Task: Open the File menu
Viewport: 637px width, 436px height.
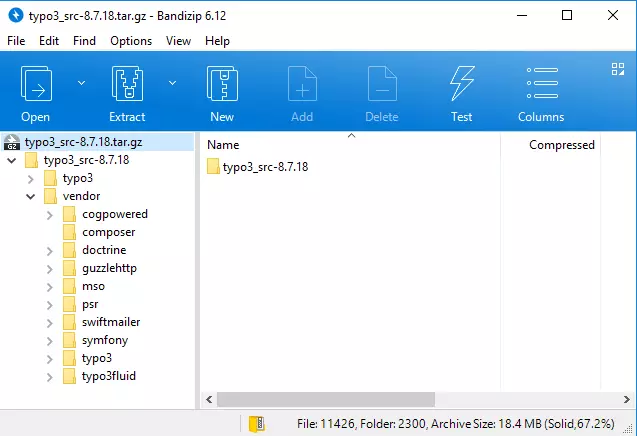Action: point(16,41)
